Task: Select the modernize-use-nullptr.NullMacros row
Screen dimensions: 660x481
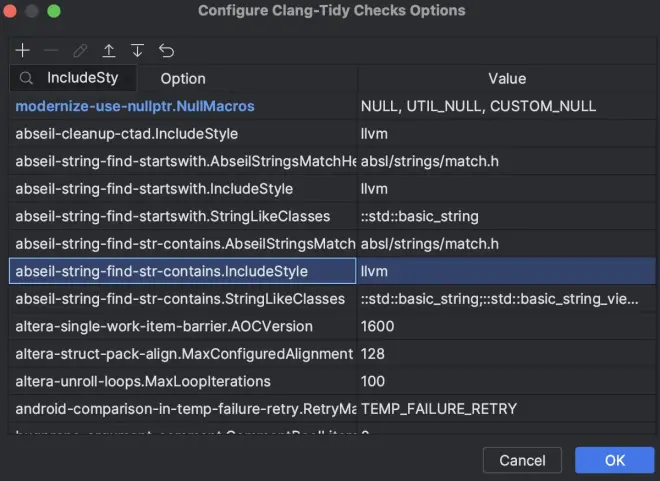Action: tap(135, 106)
